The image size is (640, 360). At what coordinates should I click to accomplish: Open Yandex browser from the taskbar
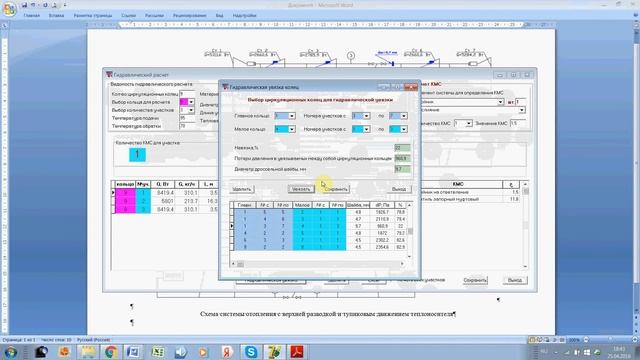coord(227,351)
